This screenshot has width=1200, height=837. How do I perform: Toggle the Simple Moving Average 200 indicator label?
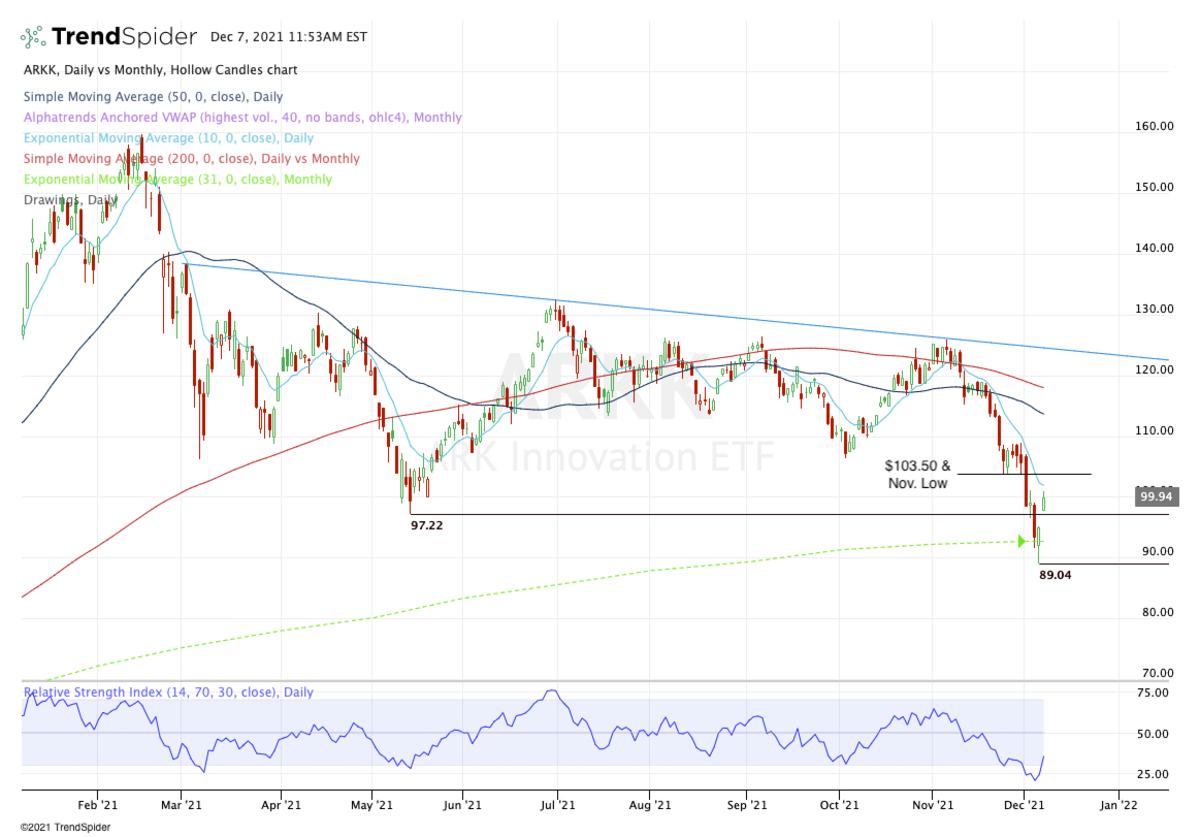pyautogui.click(x=190, y=159)
